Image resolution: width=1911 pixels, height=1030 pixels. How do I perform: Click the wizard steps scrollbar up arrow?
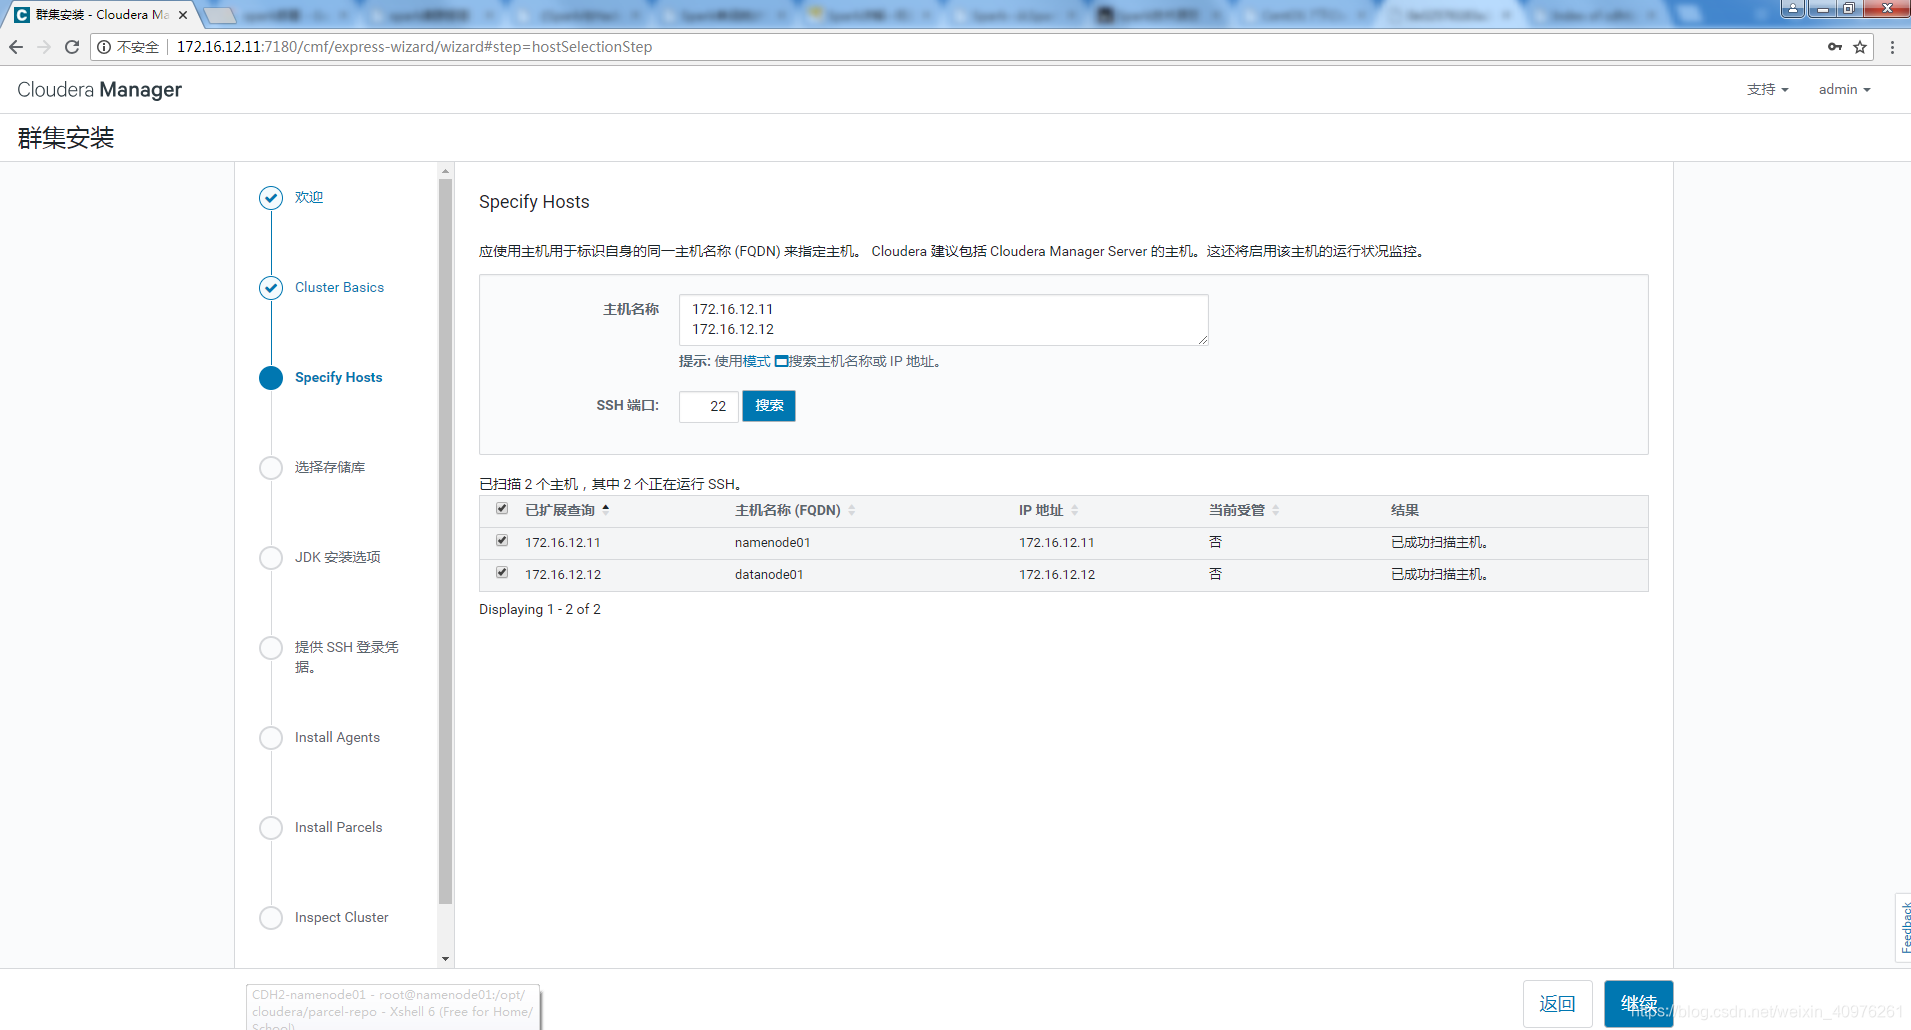pyautogui.click(x=446, y=171)
